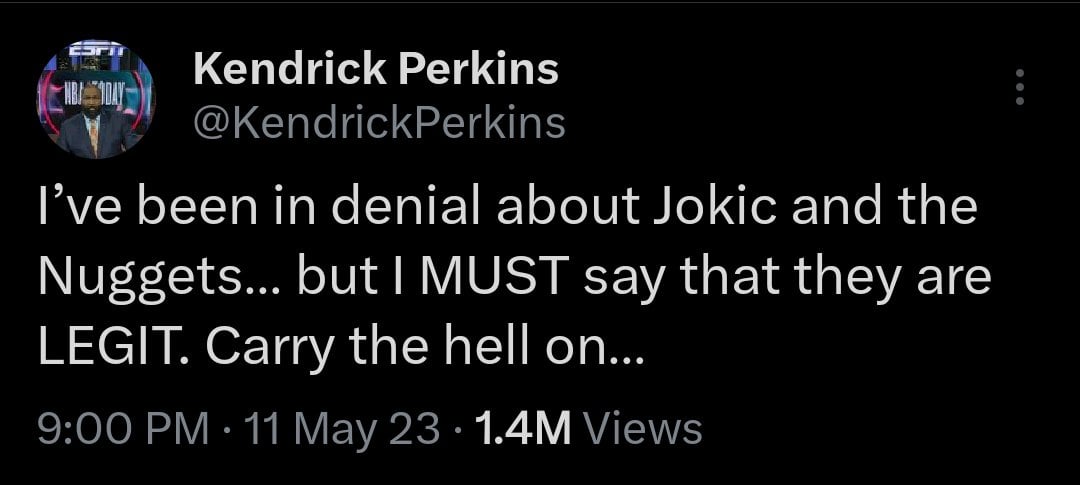Open the three-dot more options menu

tap(1020, 88)
